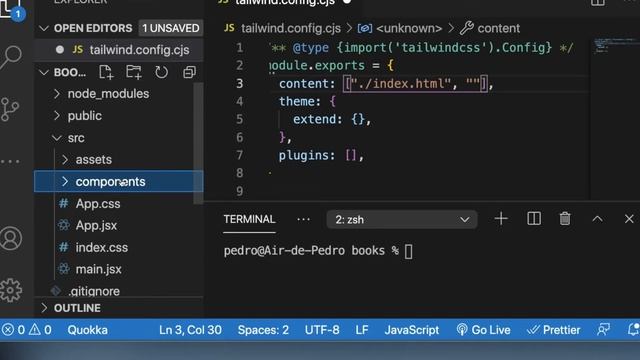
Task: Click Prettier status bar item
Action: (x=553, y=330)
